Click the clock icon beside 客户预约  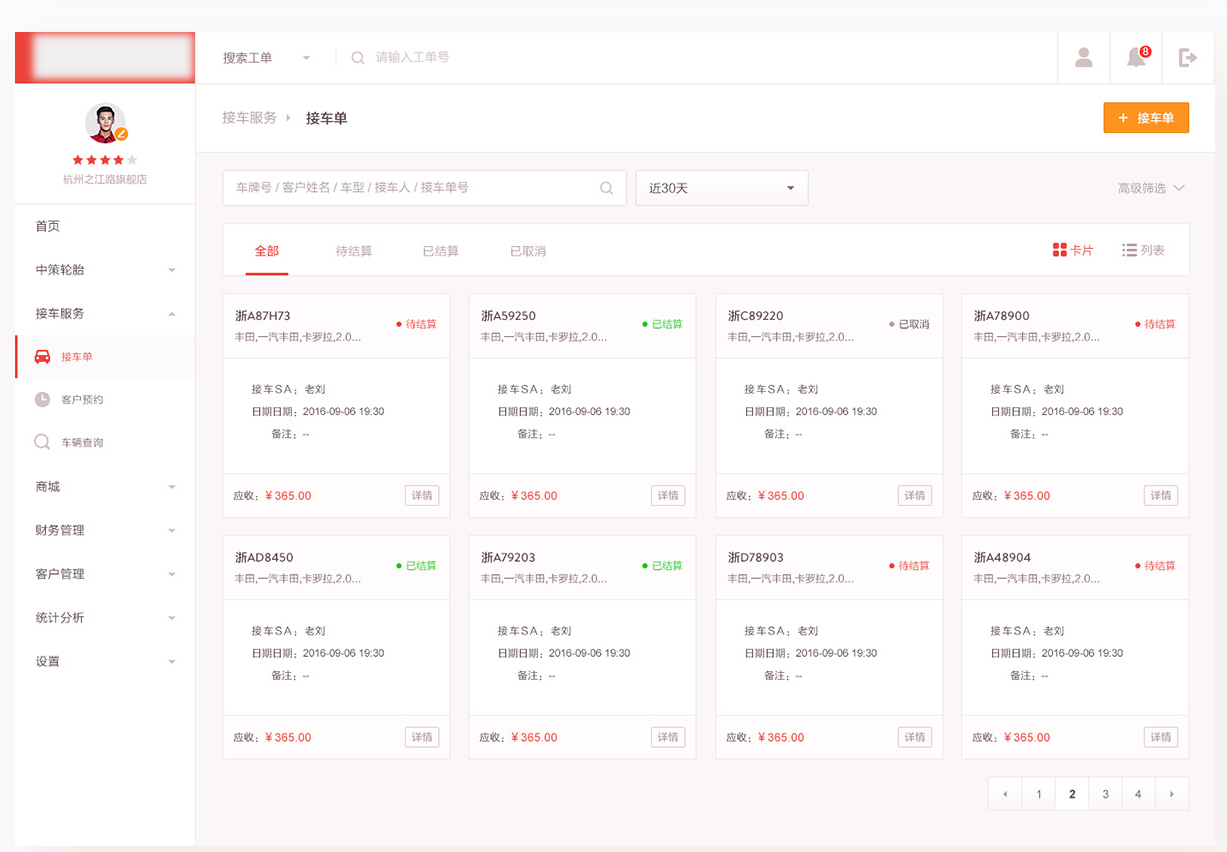(43, 400)
